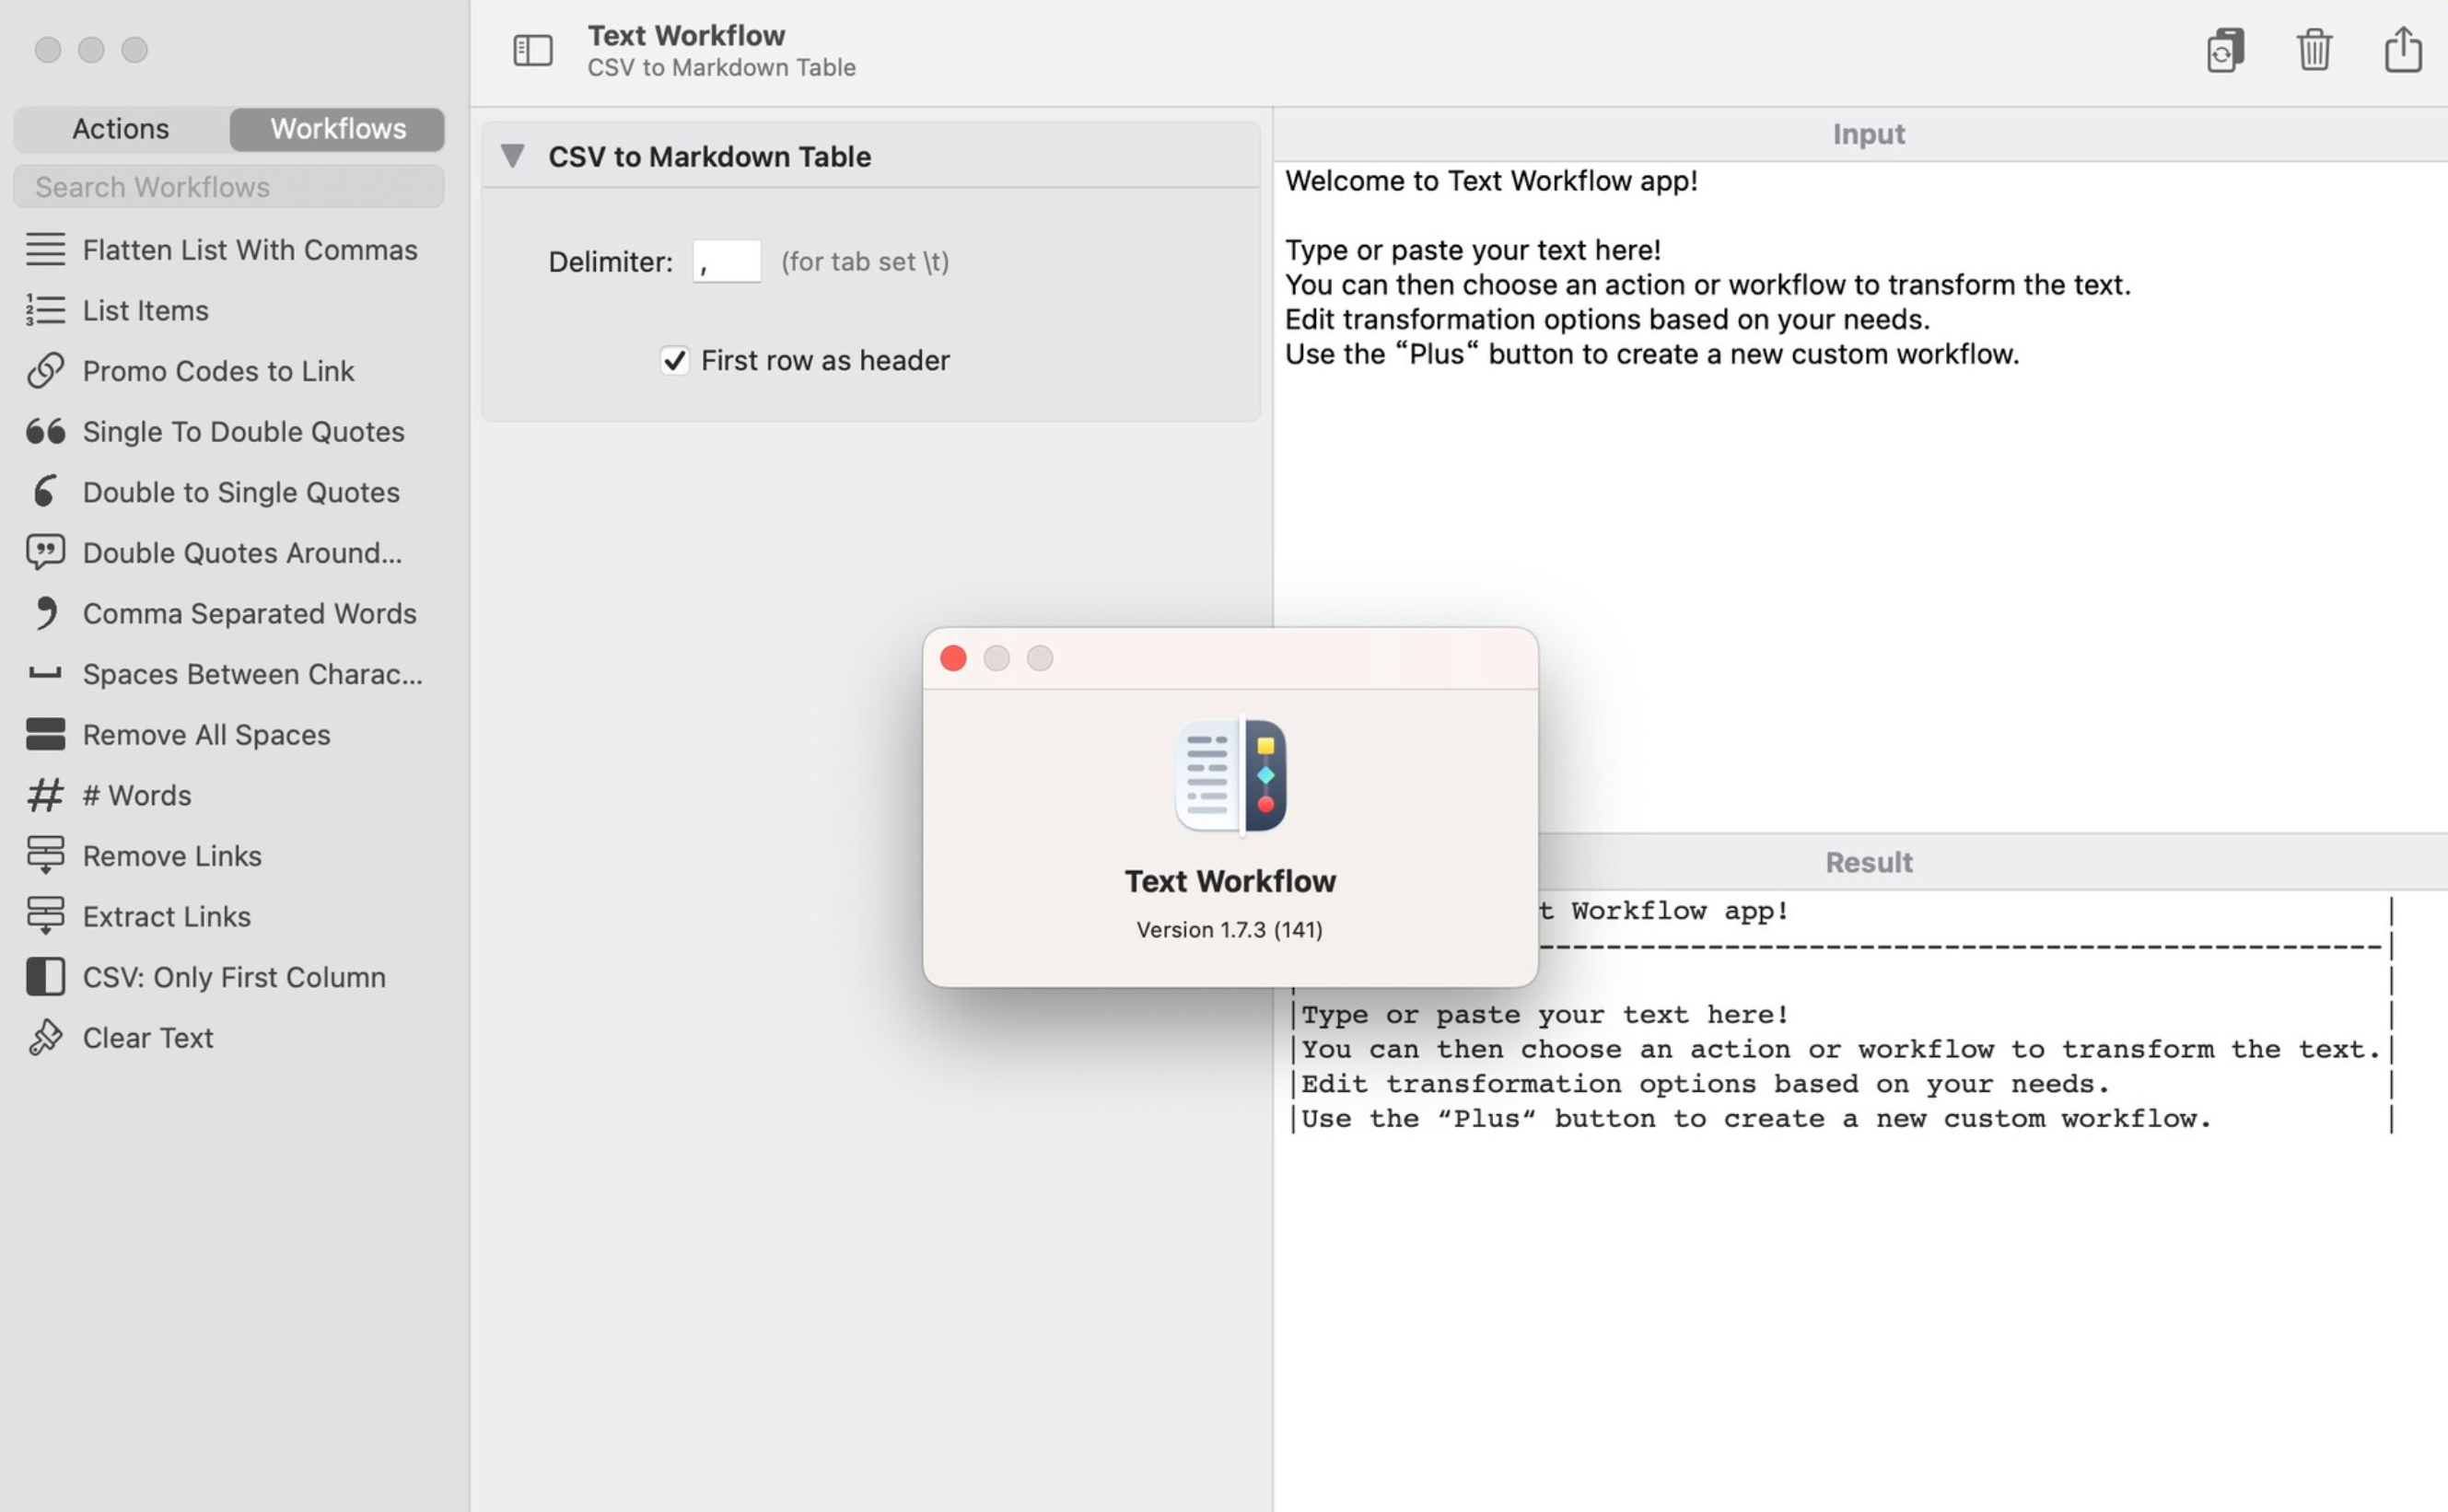The height and width of the screenshot is (1512, 2448).
Task: Click the sidebar toggle panel icon
Action: 531,51
